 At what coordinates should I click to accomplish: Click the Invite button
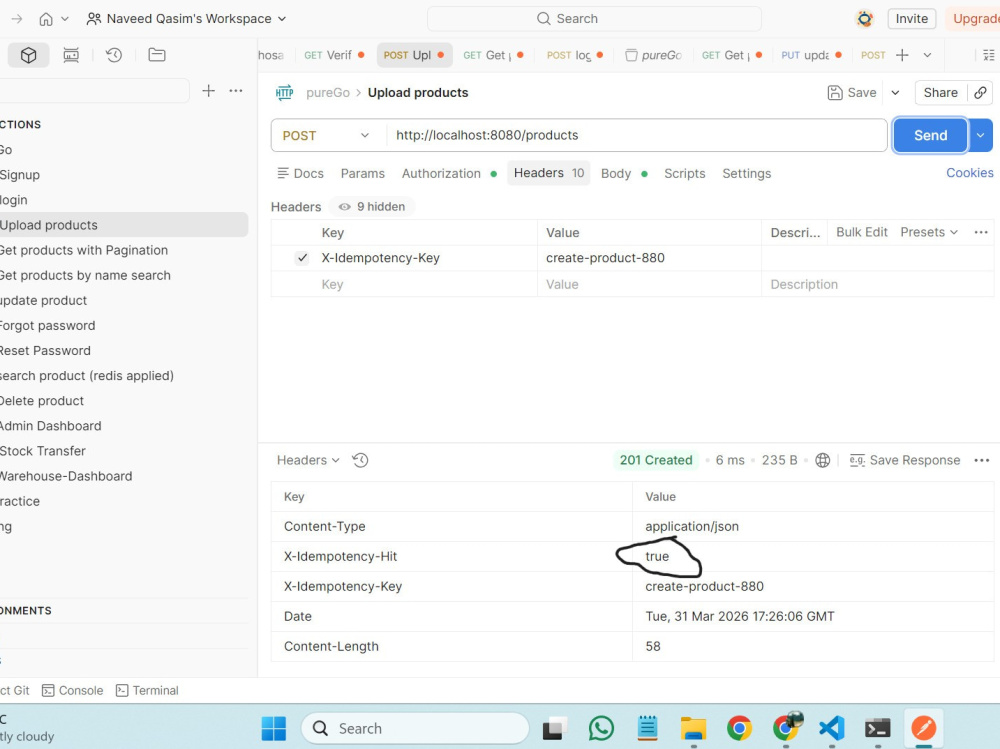point(912,19)
